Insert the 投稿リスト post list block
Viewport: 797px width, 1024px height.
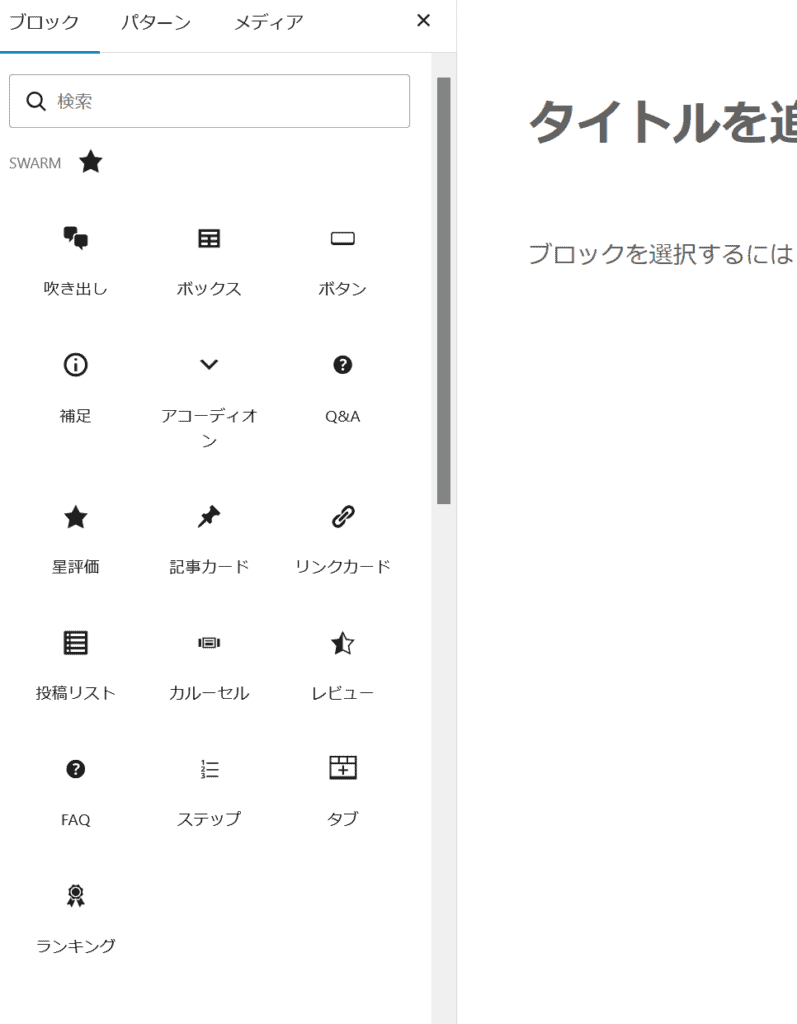(76, 665)
